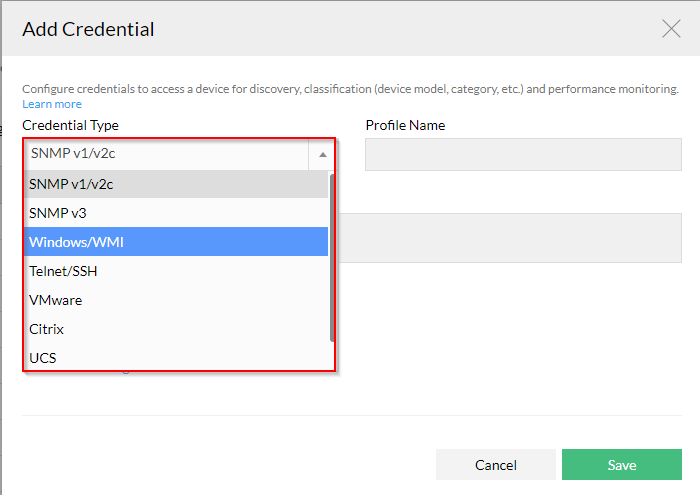Save the new credential
The height and width of the screenshot is (495, 700).
[621, 465]
